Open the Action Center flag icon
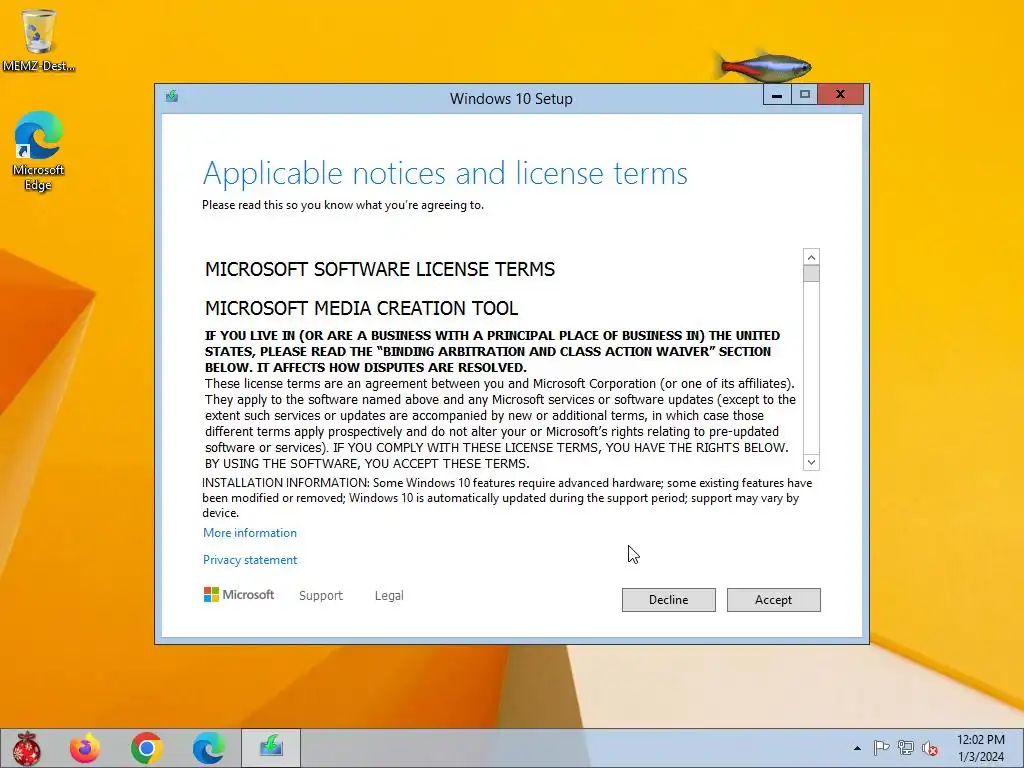 [x=881, y=748]
